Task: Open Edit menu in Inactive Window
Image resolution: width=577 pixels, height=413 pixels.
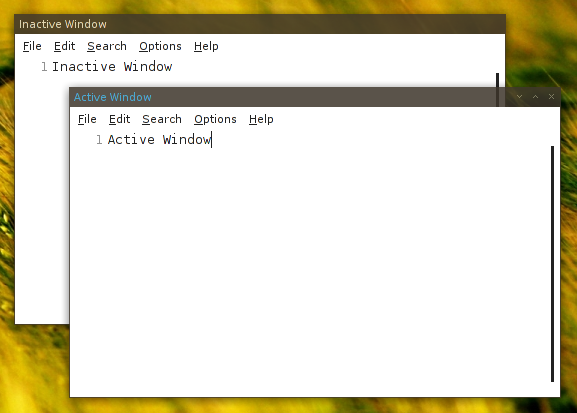Action: click(64, 46)
